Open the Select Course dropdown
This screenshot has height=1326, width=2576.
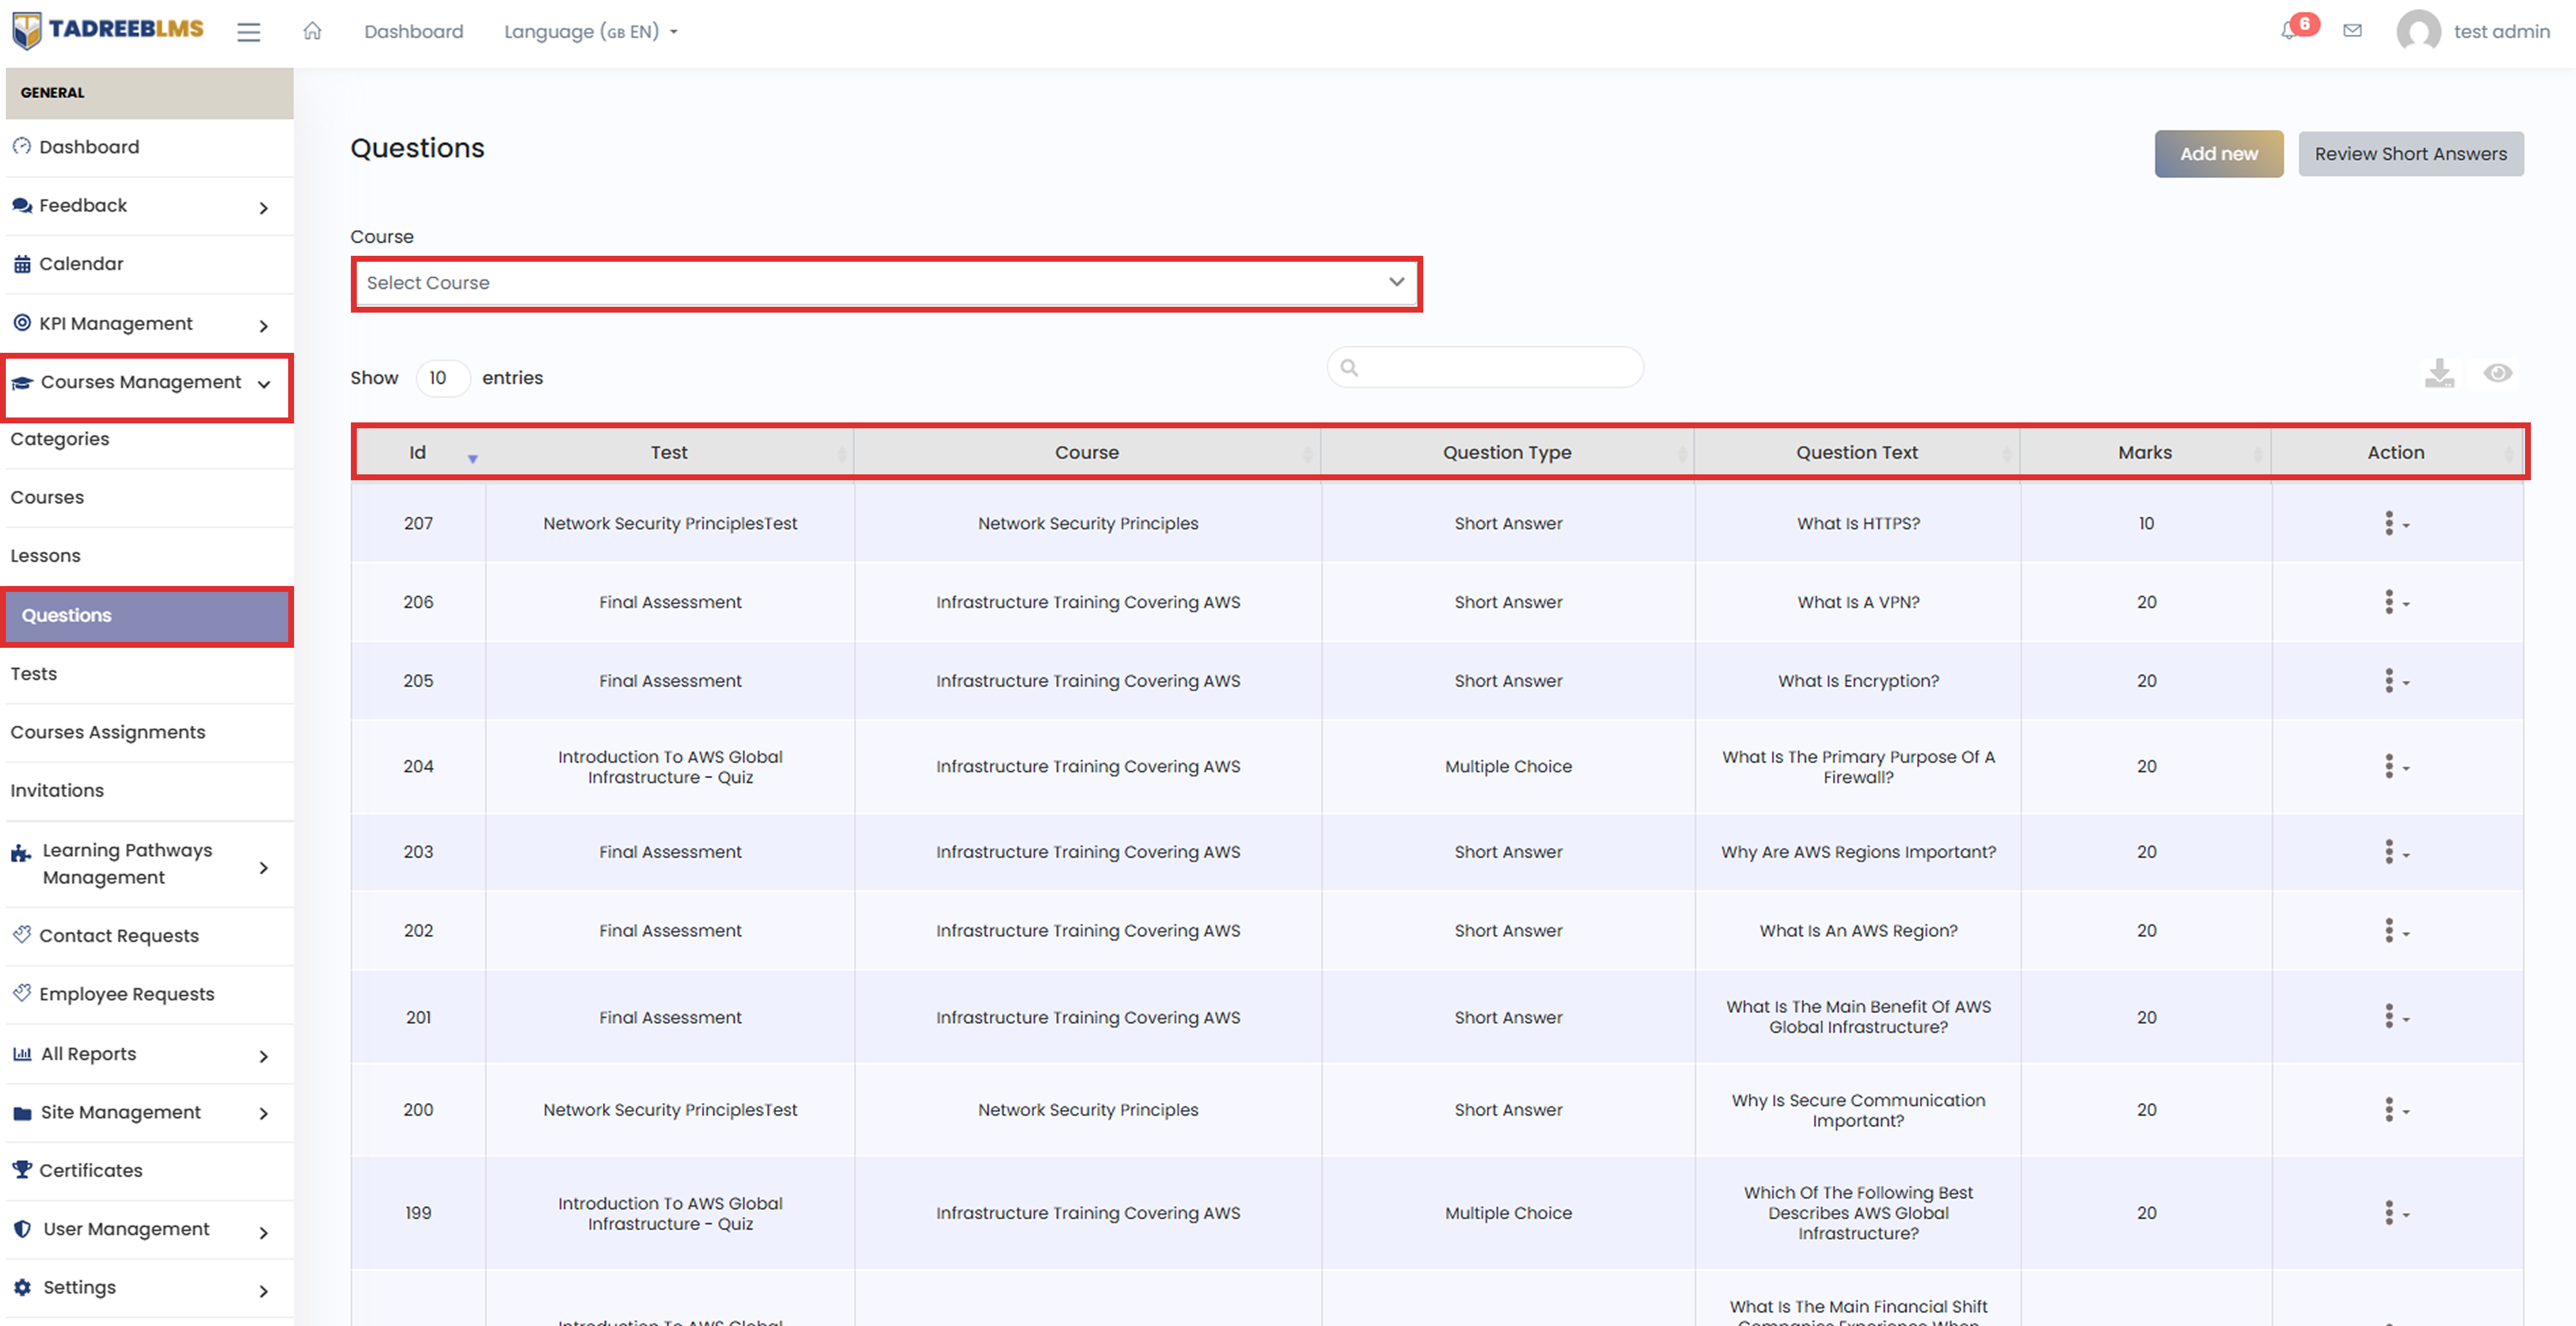886,283
